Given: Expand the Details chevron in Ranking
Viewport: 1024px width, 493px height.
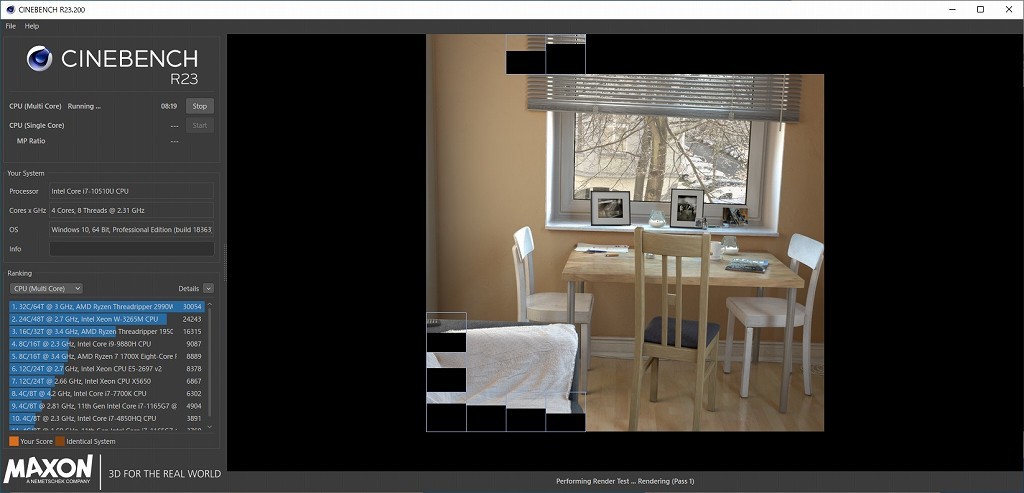Looking at the screenshot, I should (x=208, y=288).
